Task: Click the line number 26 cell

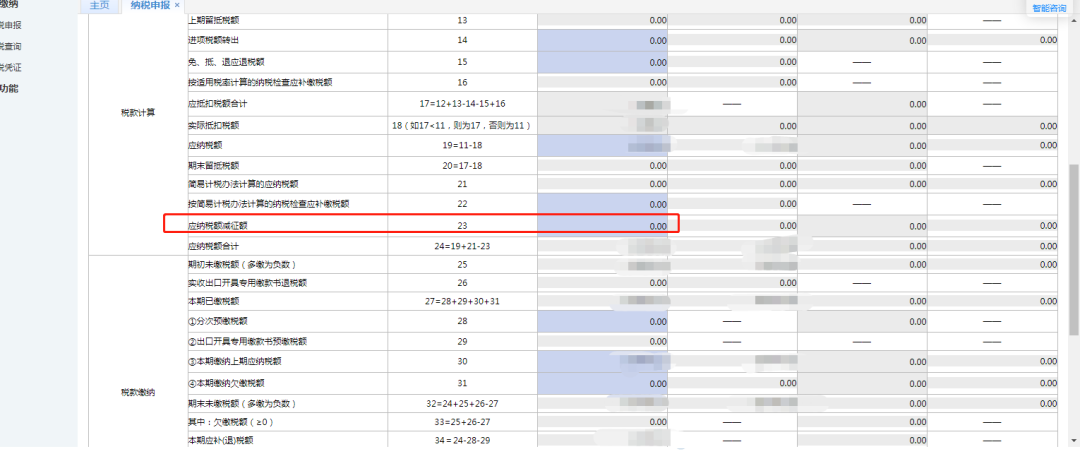Action: [x=462, y=282]
